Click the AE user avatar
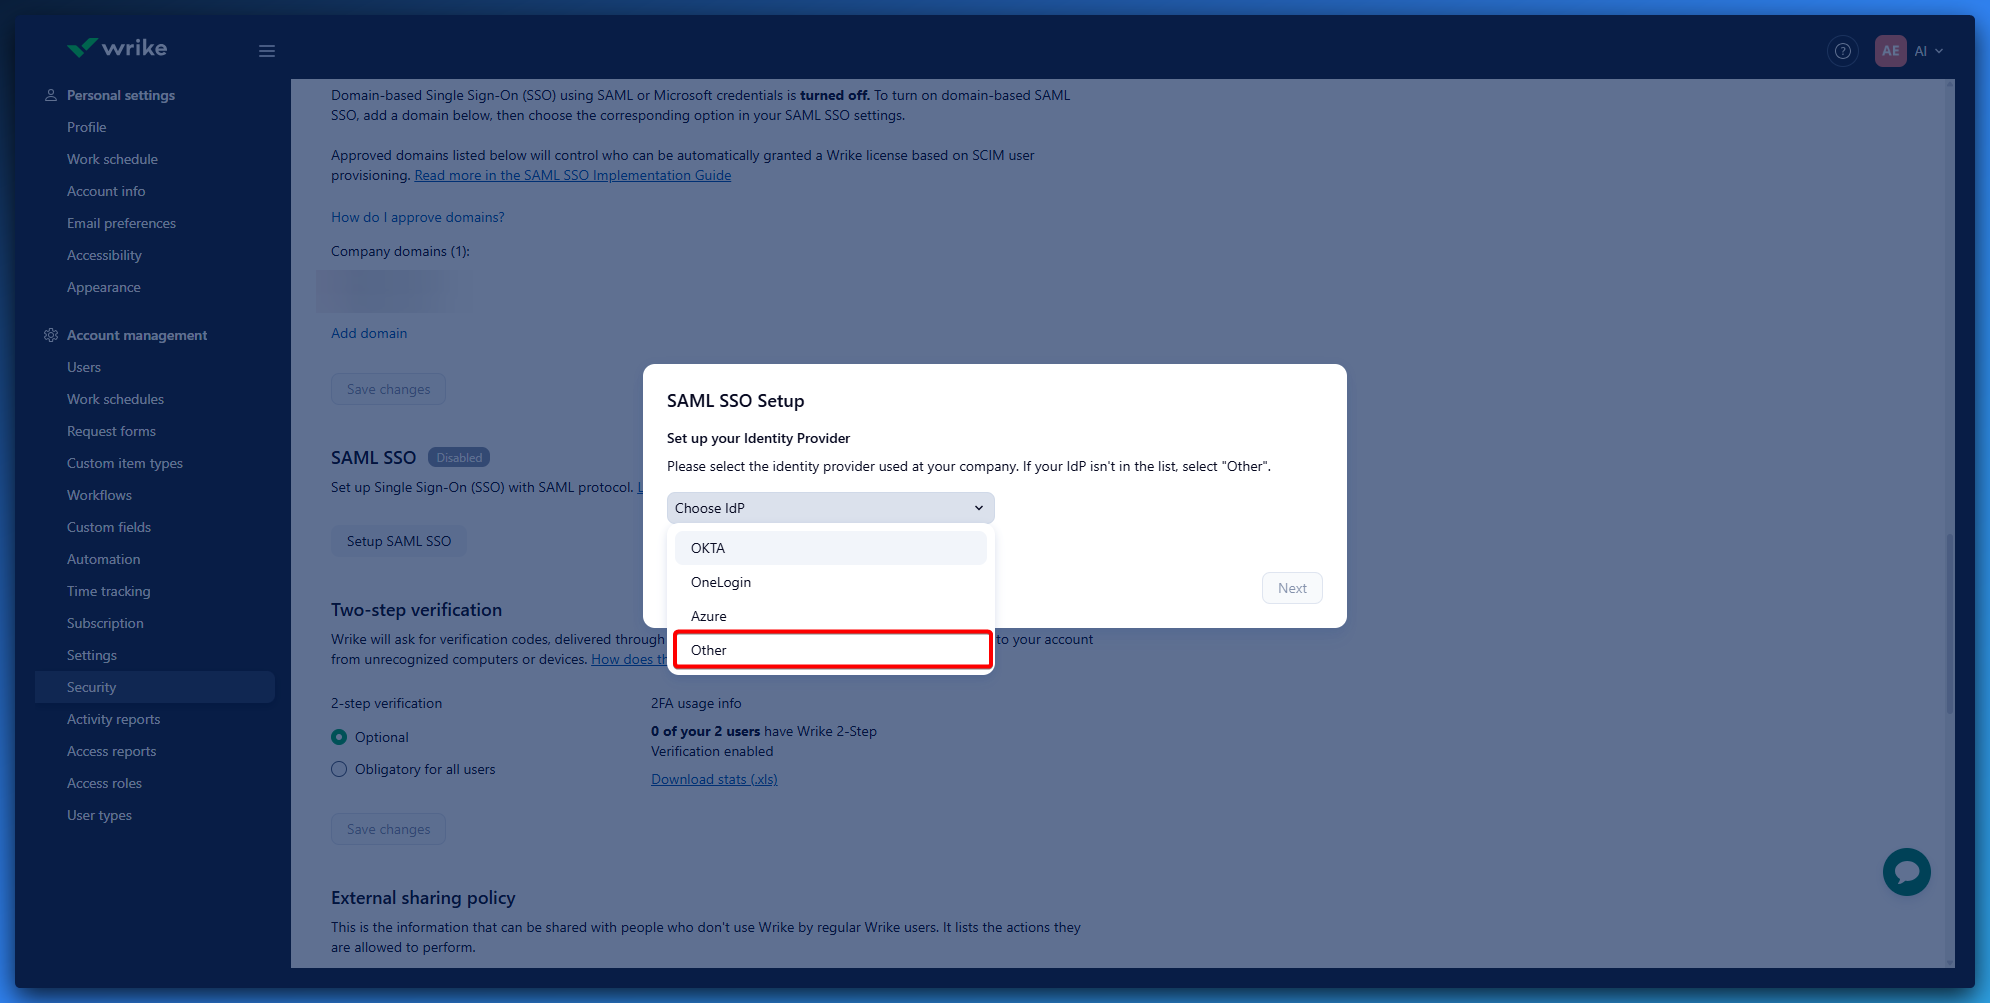1990x1003 pixels. 1890,51
